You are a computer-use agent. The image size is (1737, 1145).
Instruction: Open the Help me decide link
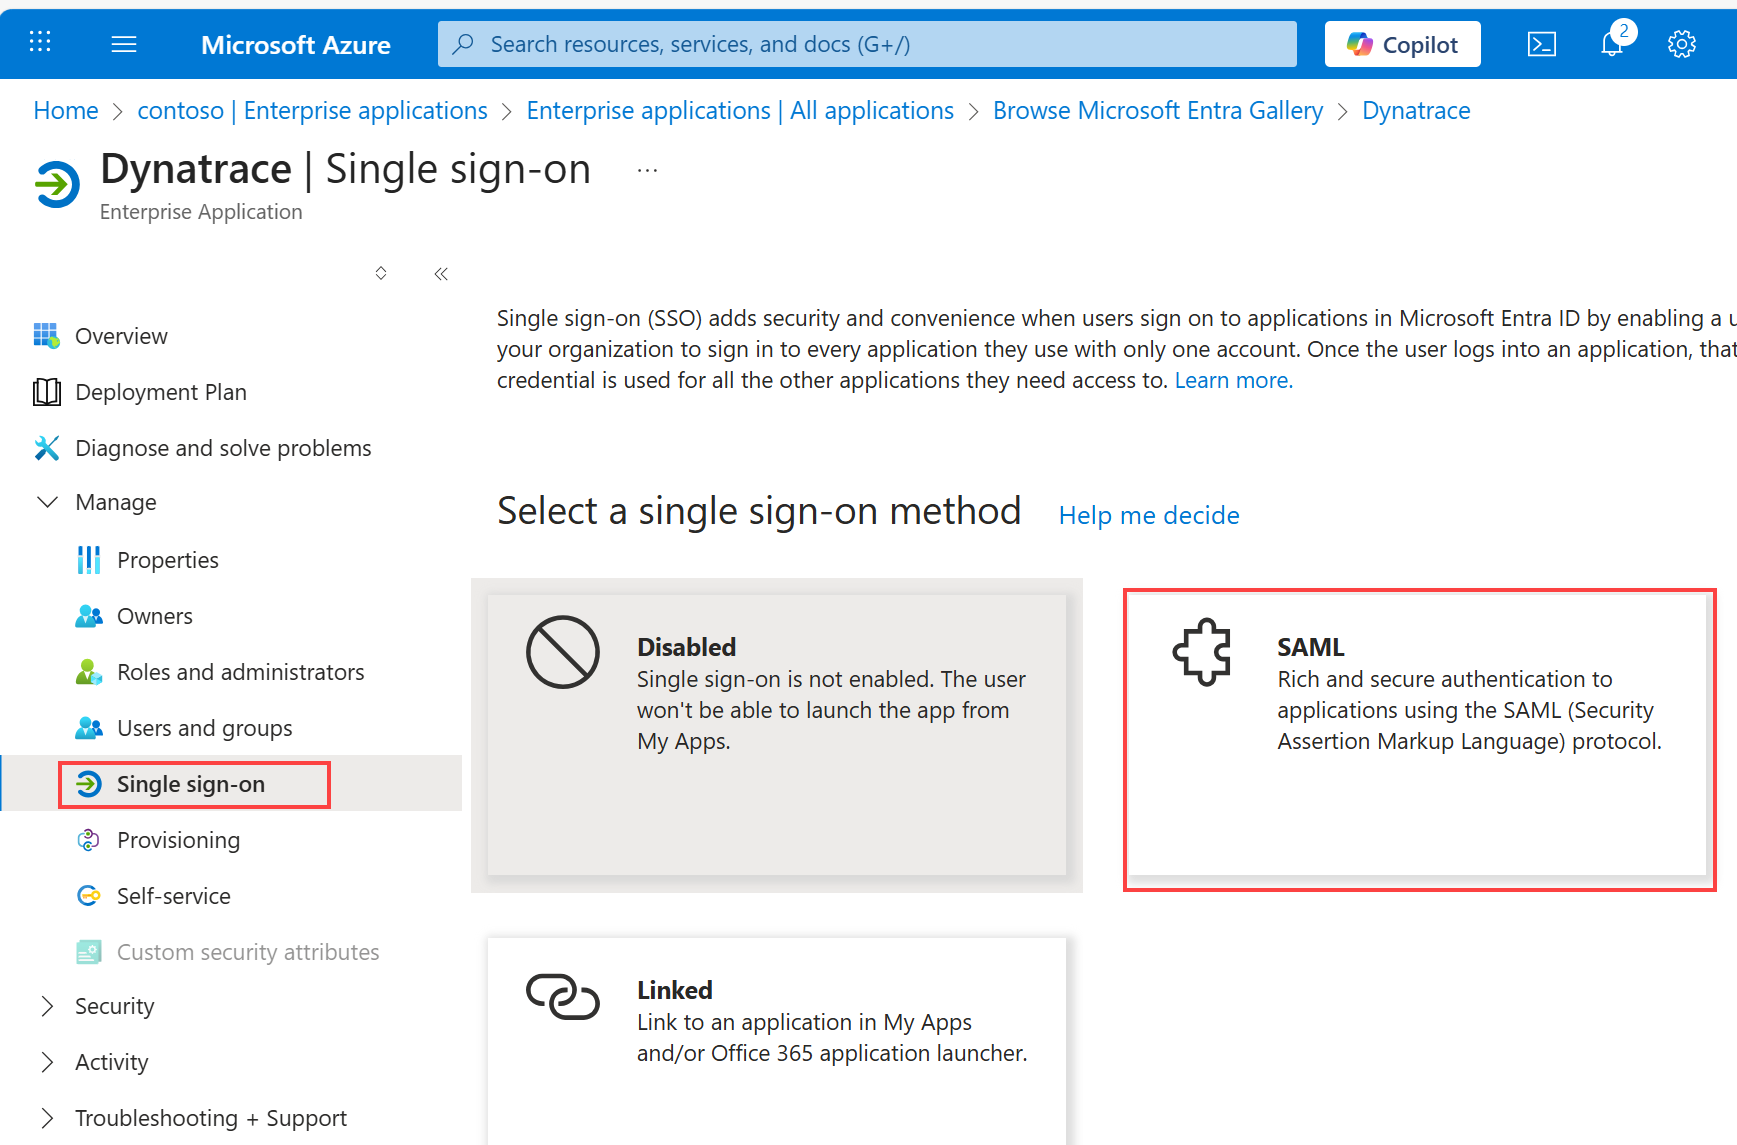click(1149, 515)
